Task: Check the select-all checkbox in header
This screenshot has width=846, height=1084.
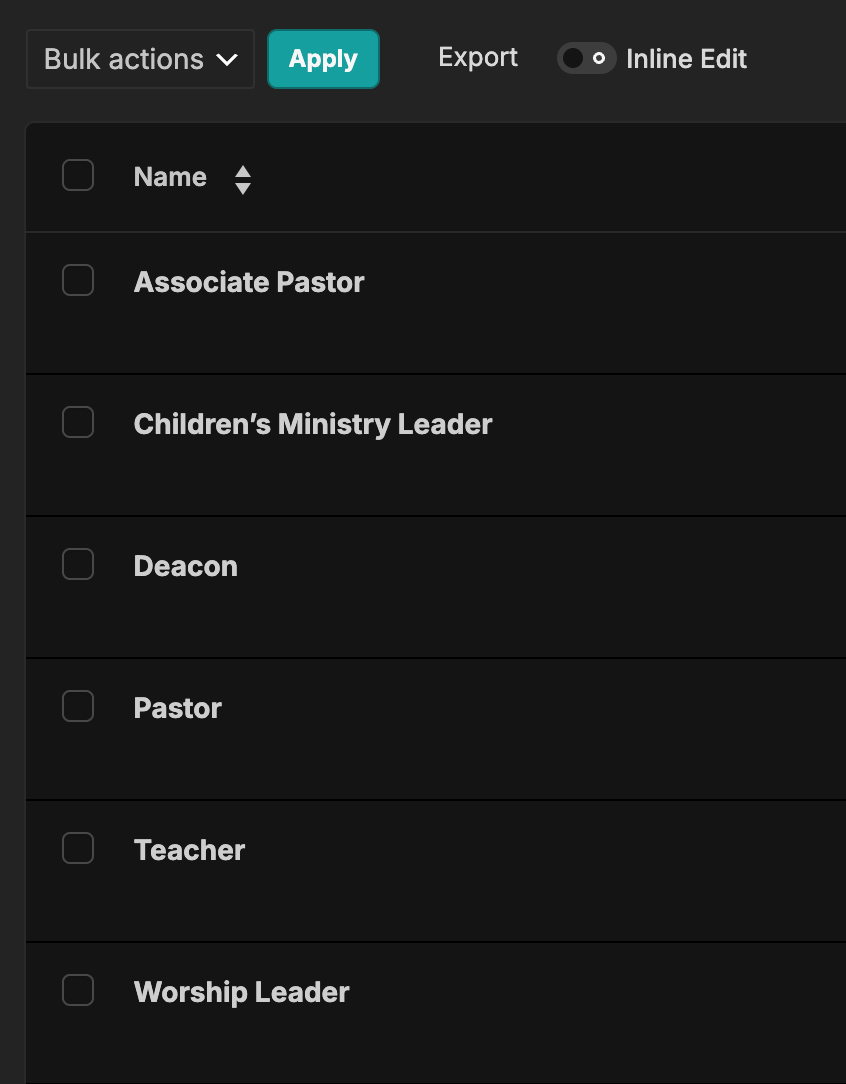Action: [78, 176]
